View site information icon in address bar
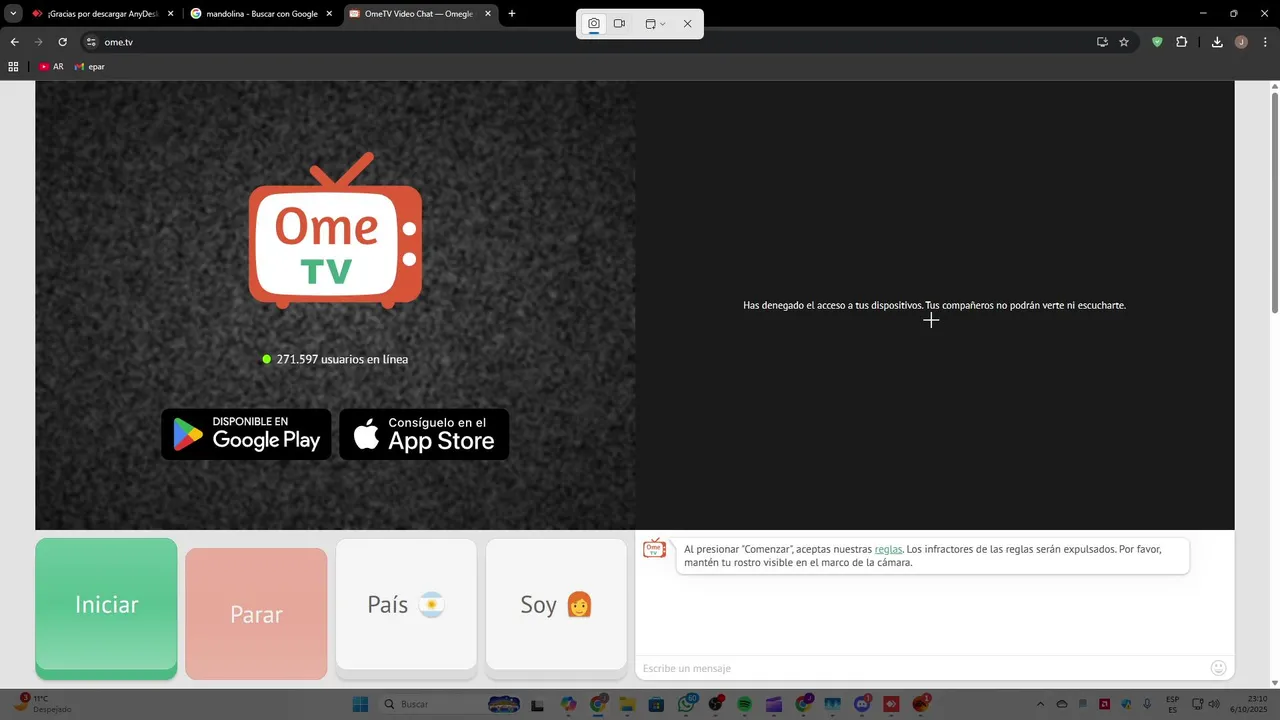 [91, 42]
